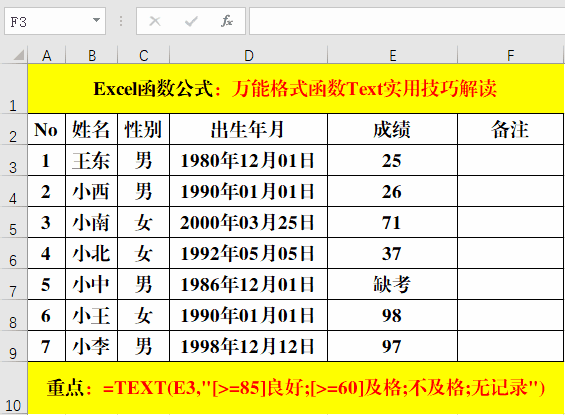Select the cell containing 小中
The width and height of the screenshot is (565, 415).
[92, 284]
